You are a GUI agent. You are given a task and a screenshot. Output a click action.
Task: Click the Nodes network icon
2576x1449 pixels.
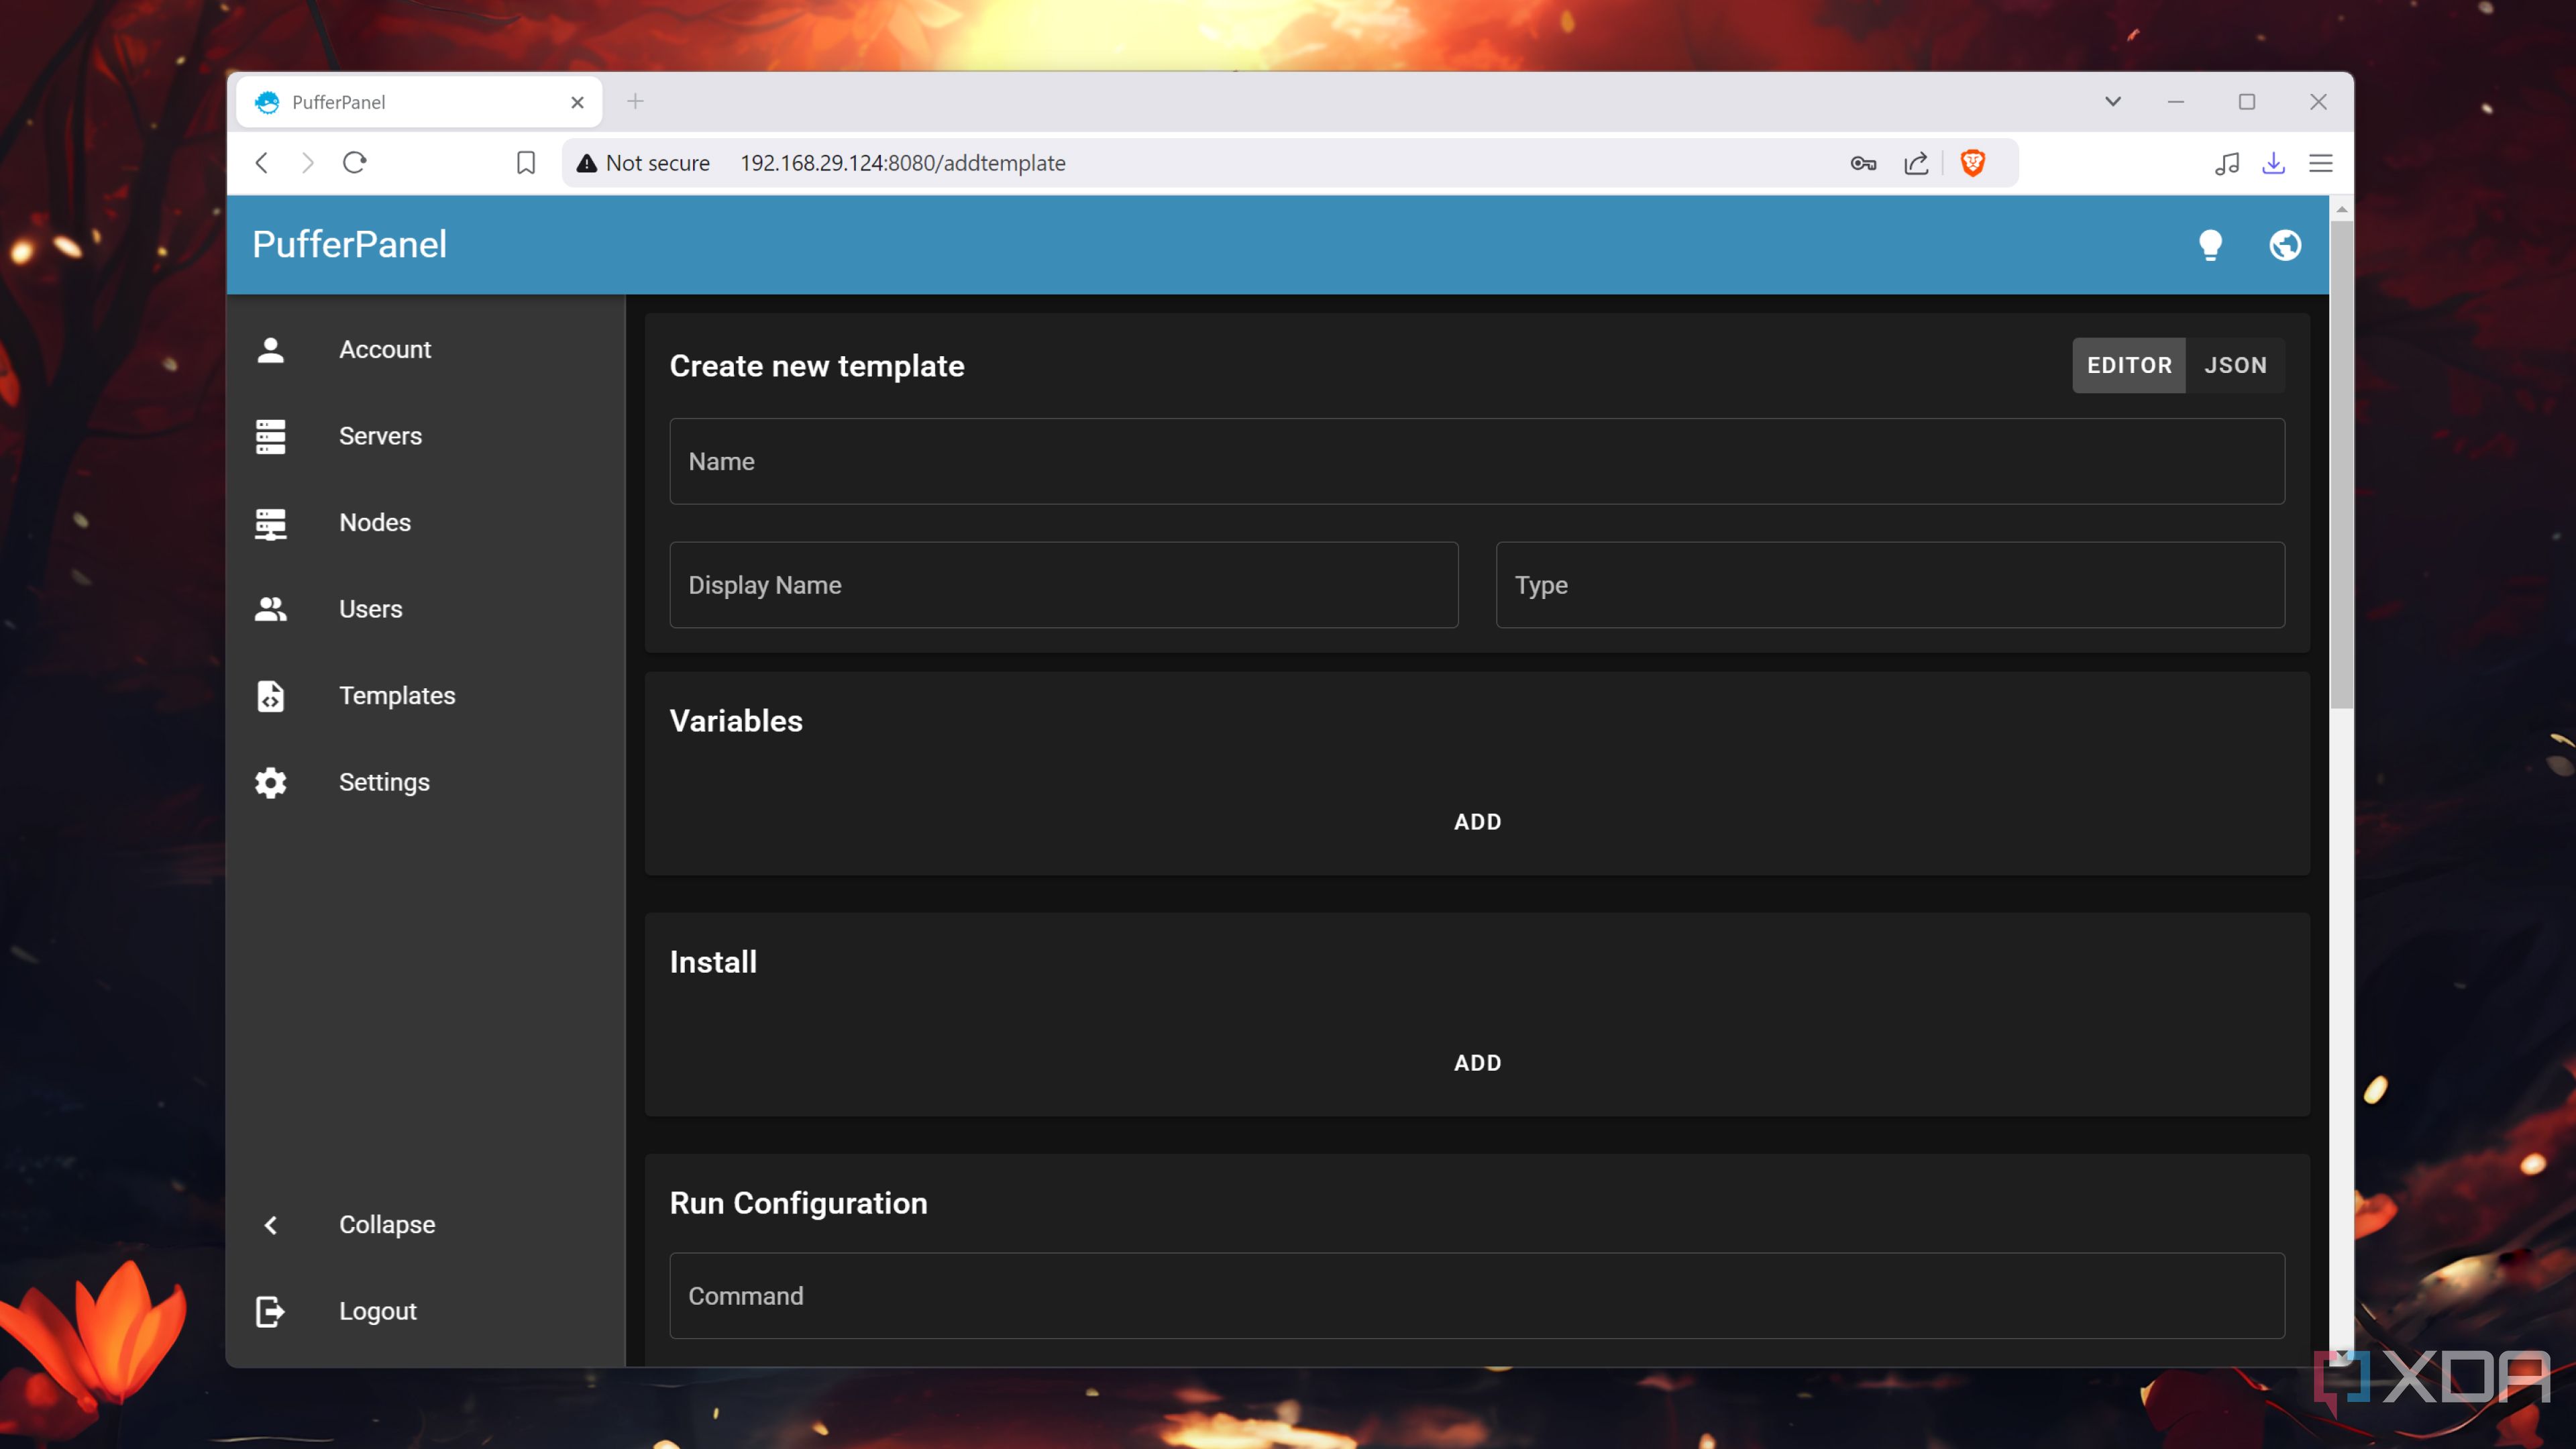pos(270,523)
